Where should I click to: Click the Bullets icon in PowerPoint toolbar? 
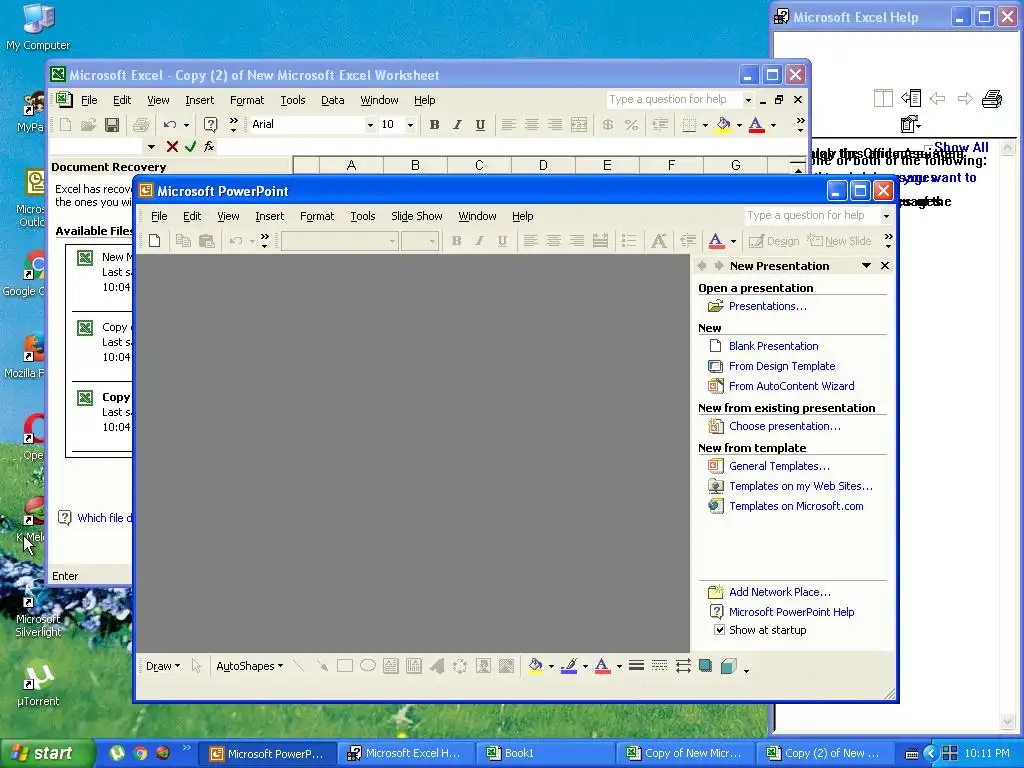coord(629,241)
